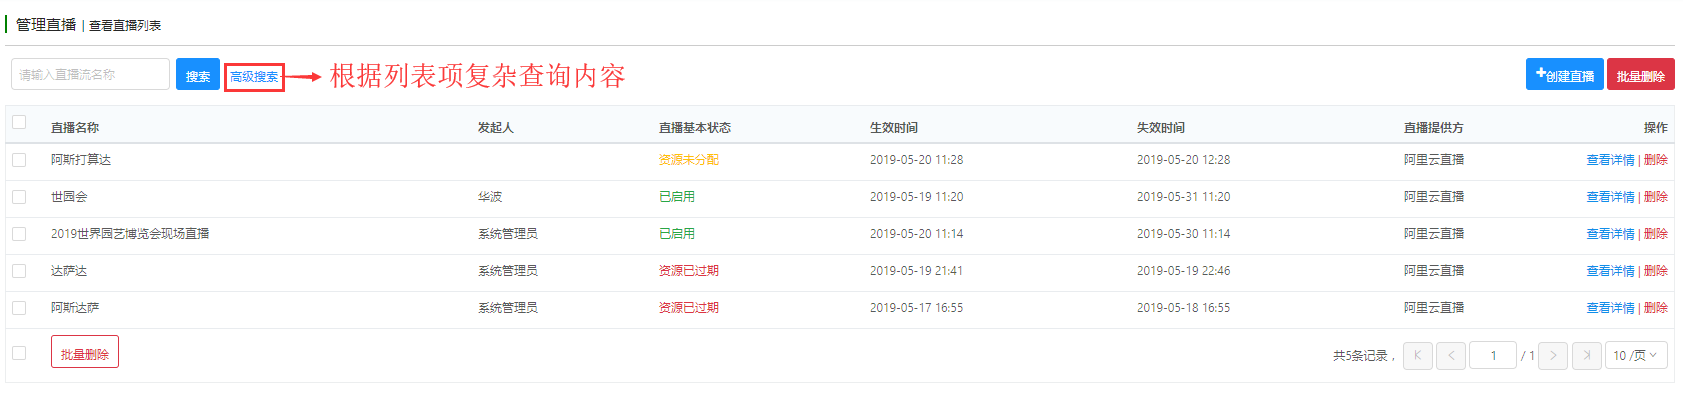Click the red 批量删除 button at top
The width and height of the screenshot is (1683, 402).
click(1640, 75)
